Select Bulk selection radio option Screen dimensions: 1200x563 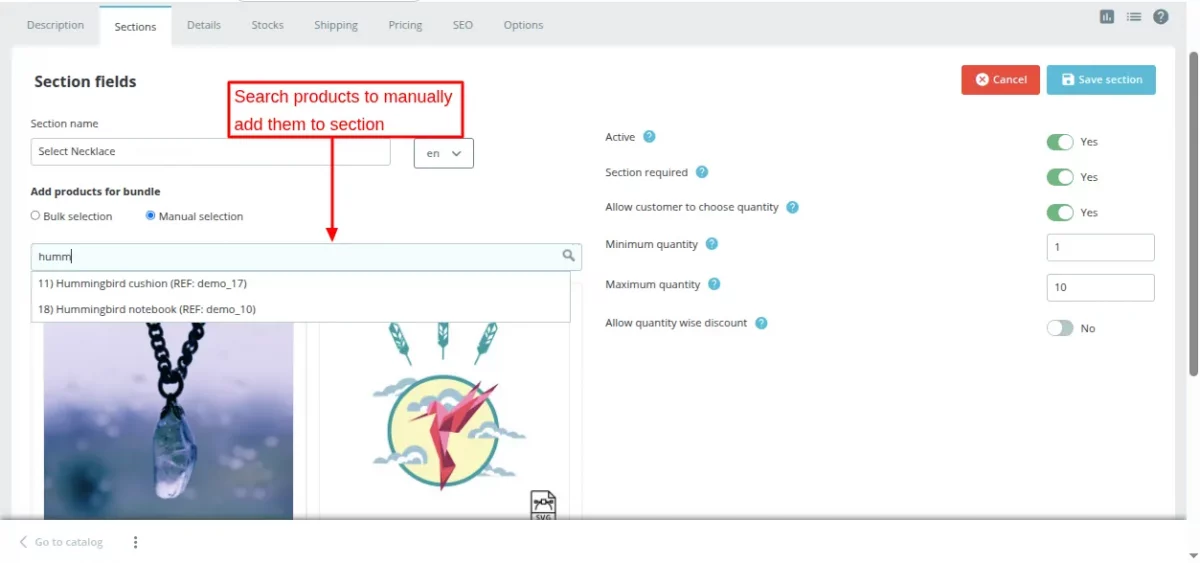click(x=36, y=215)
